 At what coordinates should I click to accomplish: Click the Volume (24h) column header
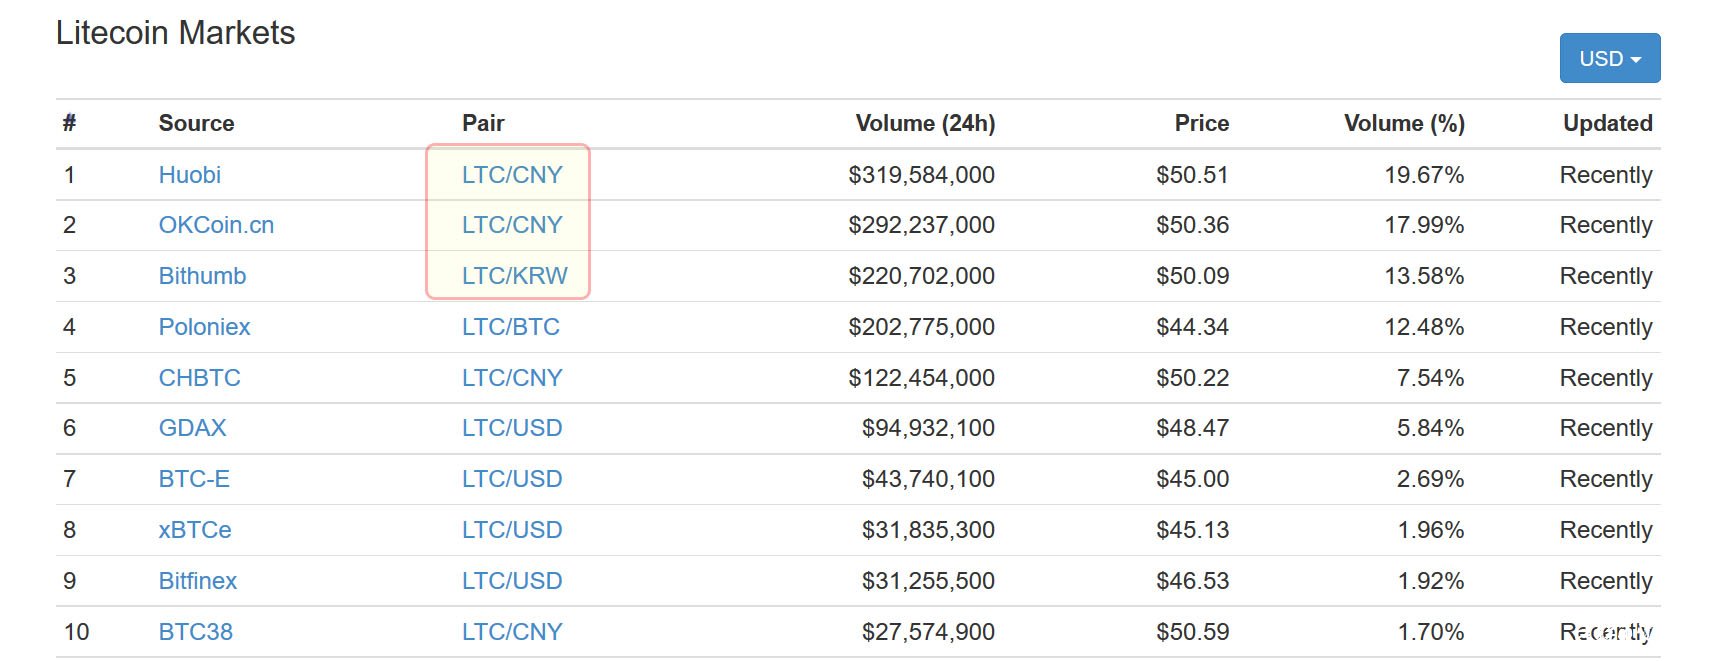pos(925,123)
